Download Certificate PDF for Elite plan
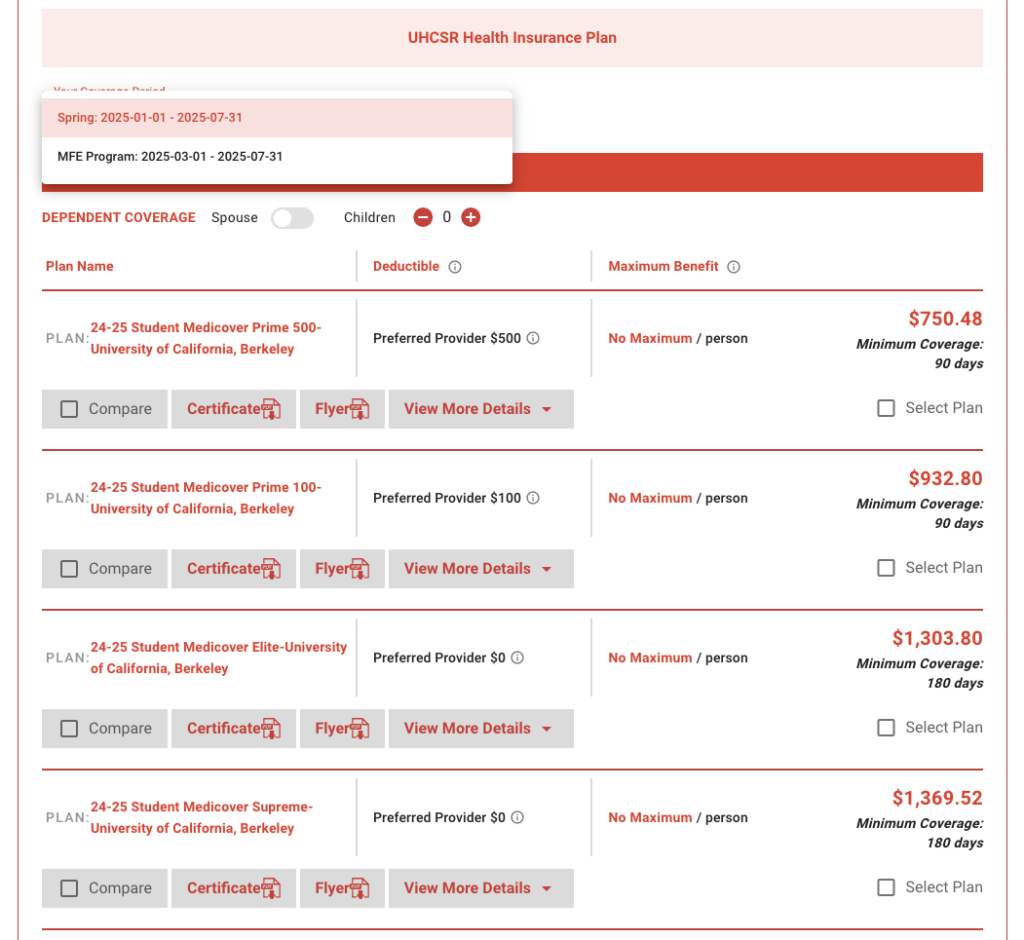Screen dimensions: 1024x940 (234, 728)
